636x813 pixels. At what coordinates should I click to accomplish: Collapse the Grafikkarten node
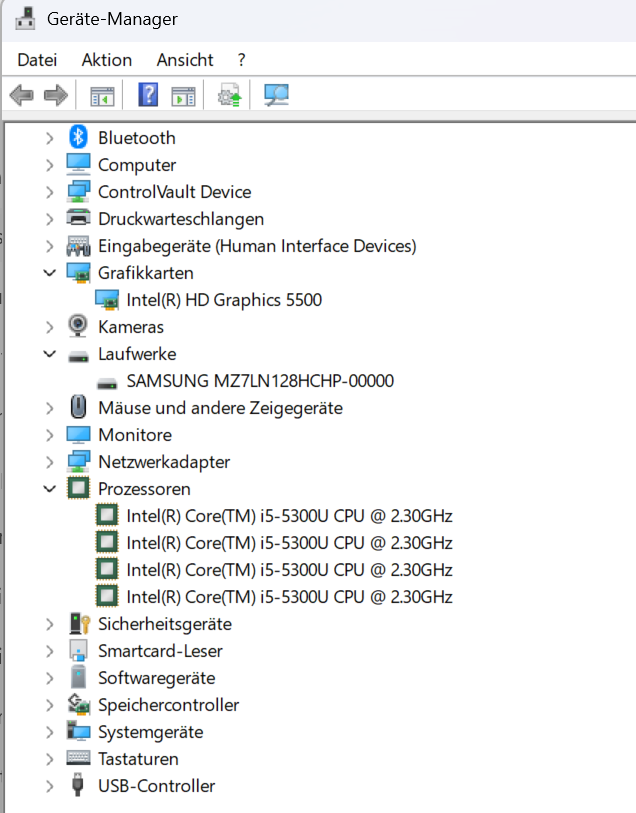click(x=49, y=273)
